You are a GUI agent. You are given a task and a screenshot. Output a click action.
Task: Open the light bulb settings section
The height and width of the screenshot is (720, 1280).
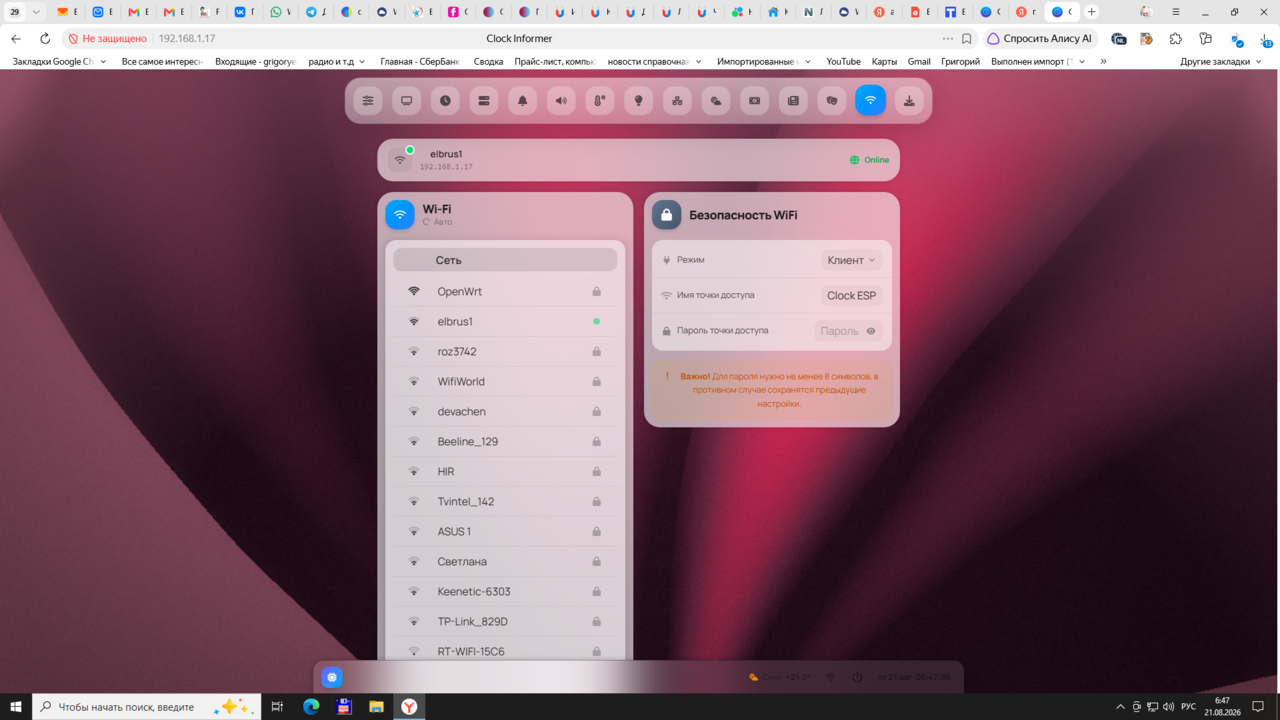click(638, 100)
